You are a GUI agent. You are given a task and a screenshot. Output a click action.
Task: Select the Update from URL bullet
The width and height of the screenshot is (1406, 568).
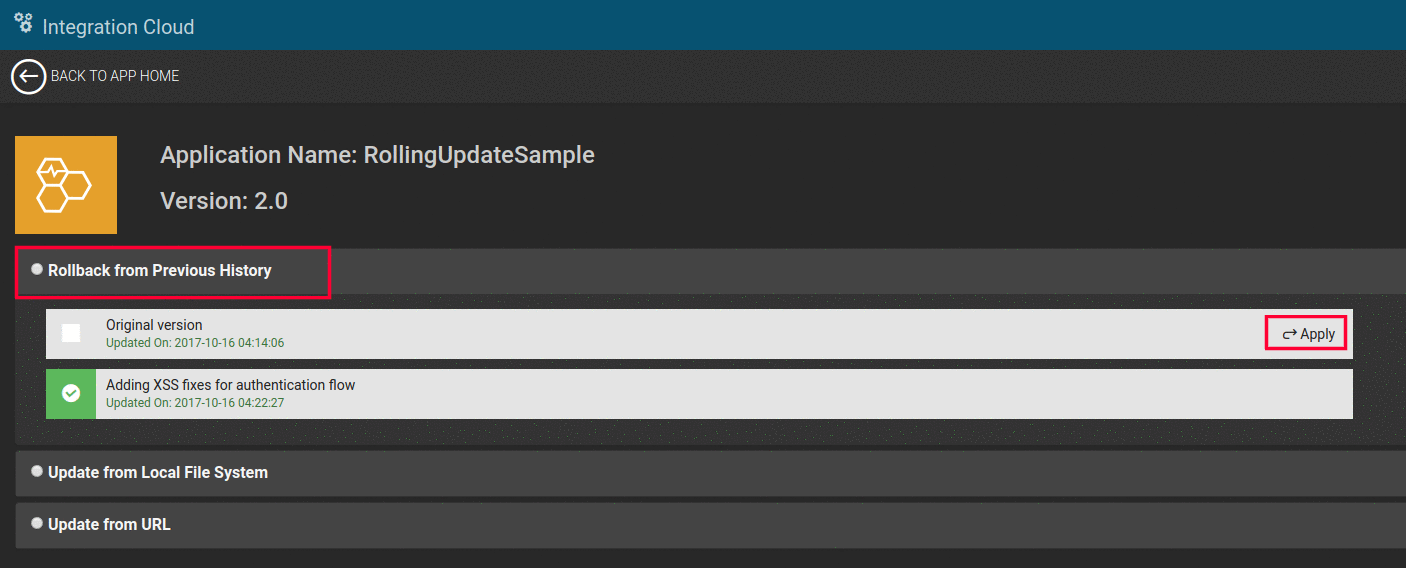point(37,524)
